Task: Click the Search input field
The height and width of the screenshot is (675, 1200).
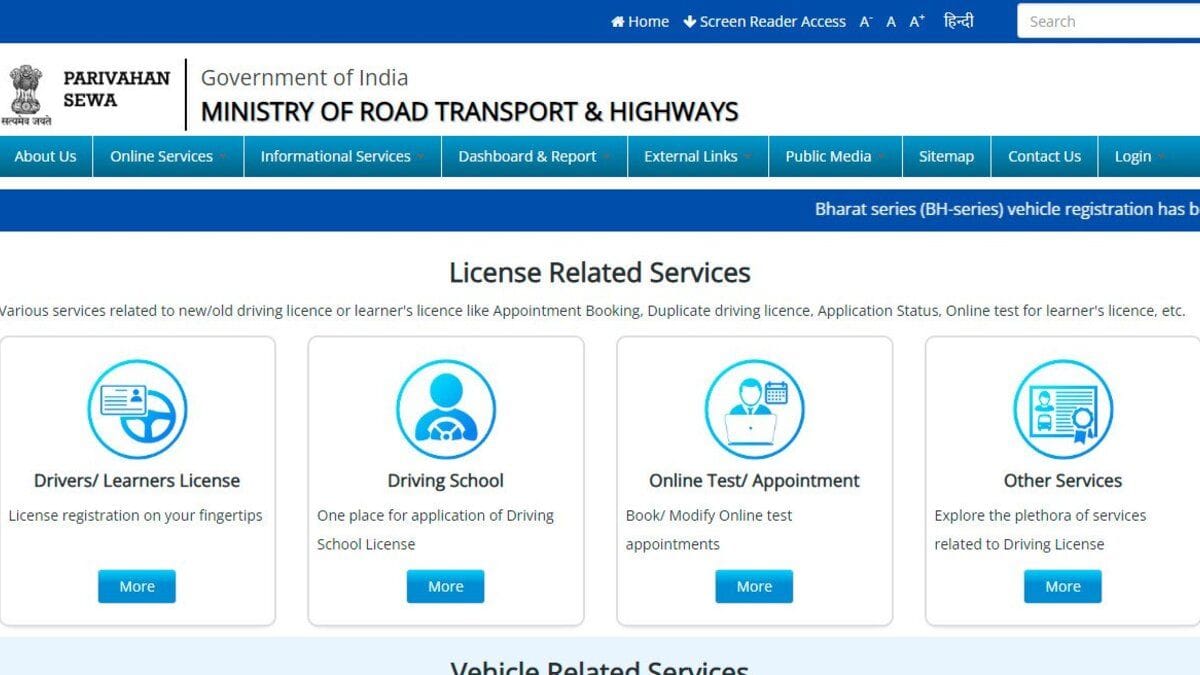Action: click(1108, 21)
